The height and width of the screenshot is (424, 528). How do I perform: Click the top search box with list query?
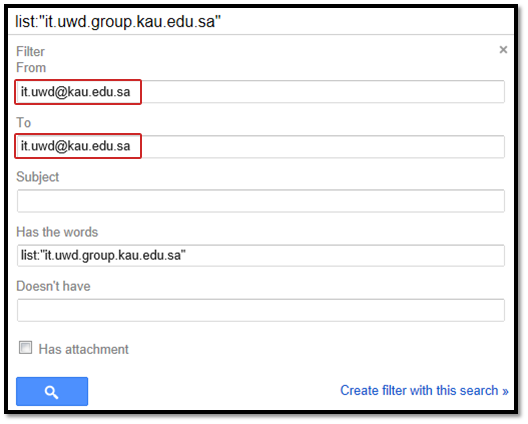(x=261, y=22)
